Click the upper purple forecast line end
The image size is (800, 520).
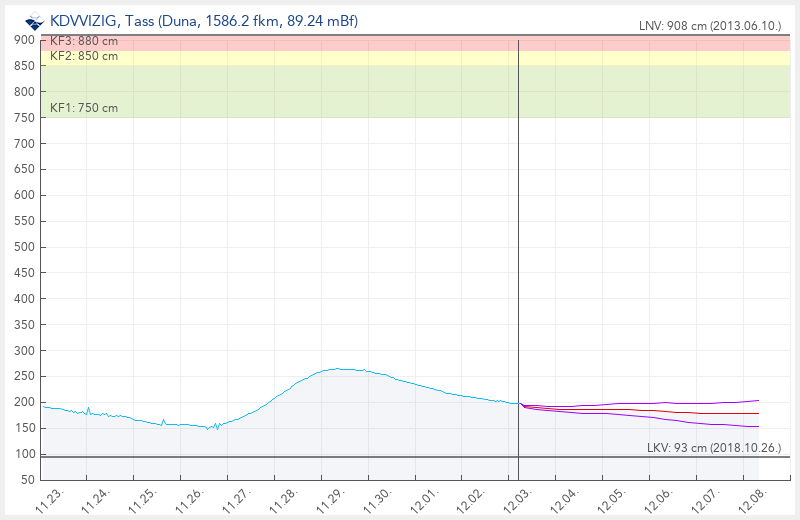tap(757, 400)
